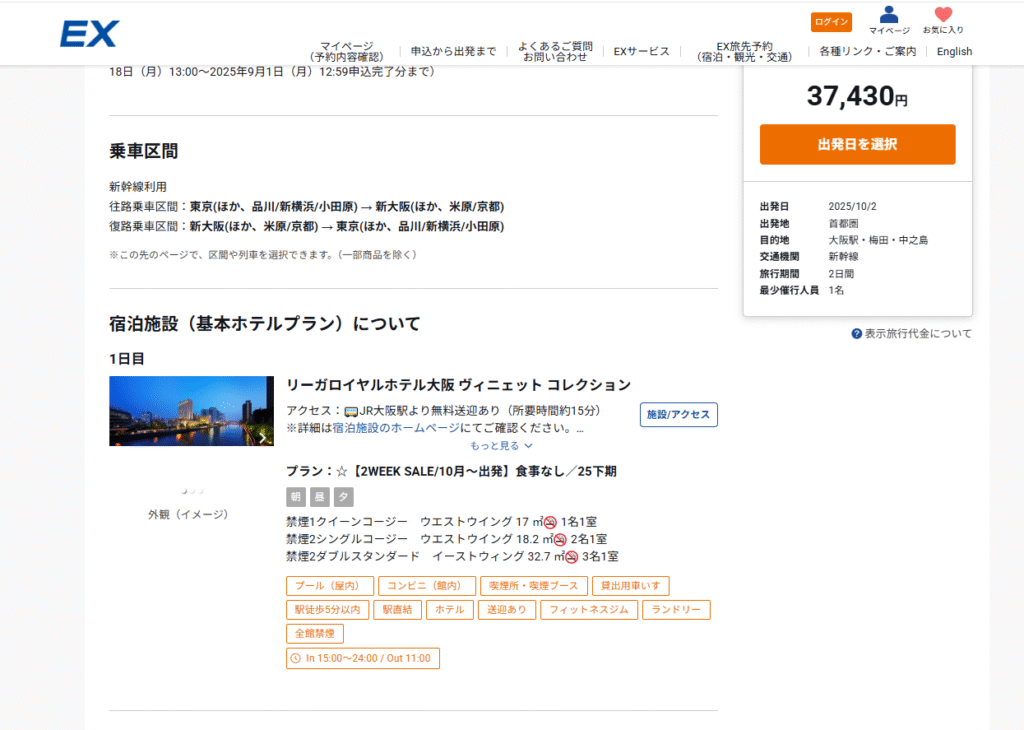Viewport: 1024px width, 730px height.
Task: Open the マイページ person icon
Action: click(888, 15)
